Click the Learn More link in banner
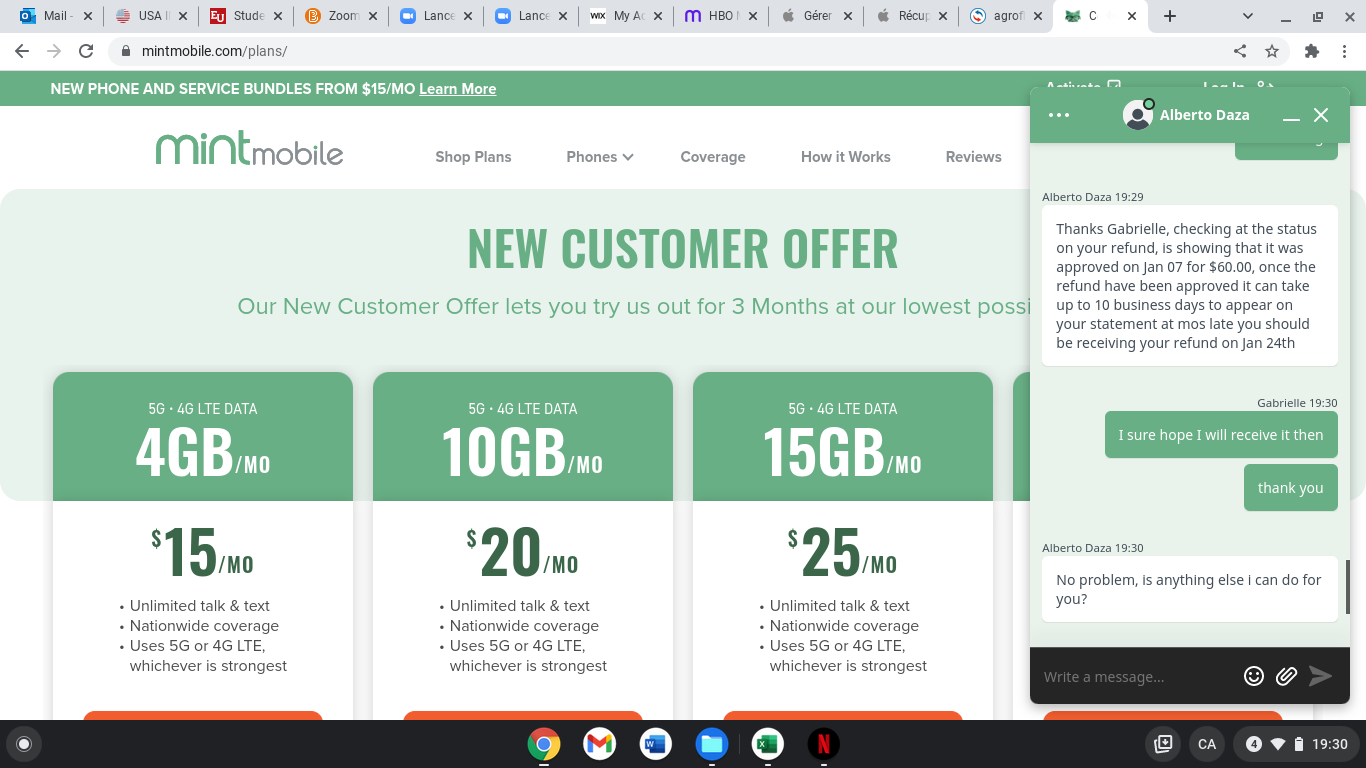 pos(457,89)
